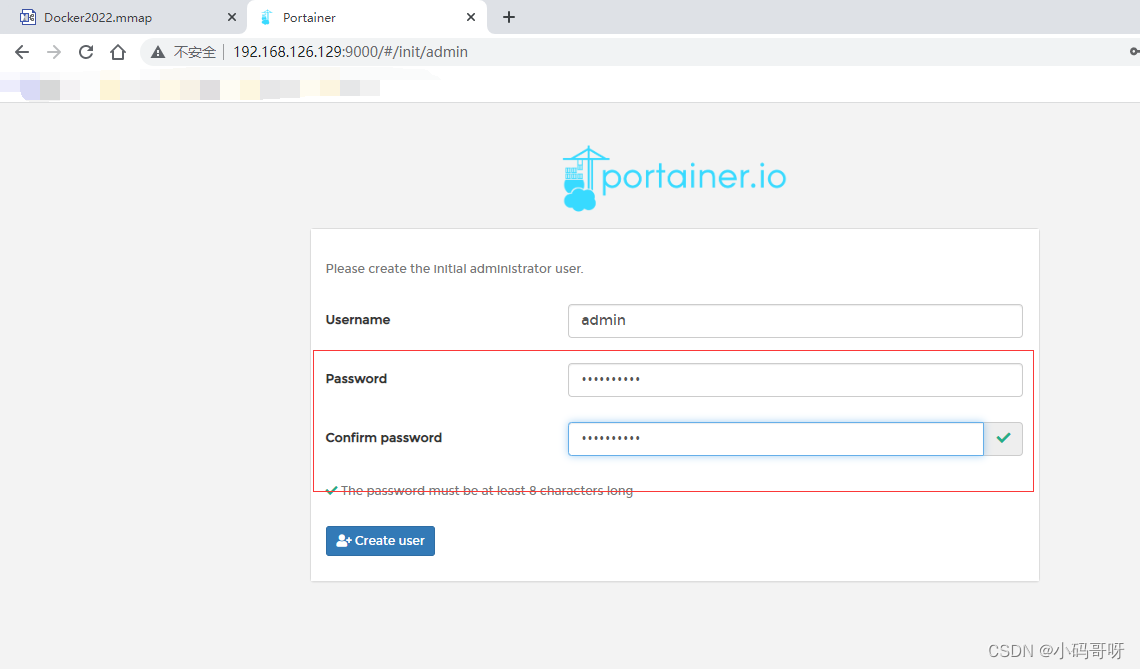Focus the Username field containing admin
1140x669 pixels.
pyautogui.click(x=795, y=321)
